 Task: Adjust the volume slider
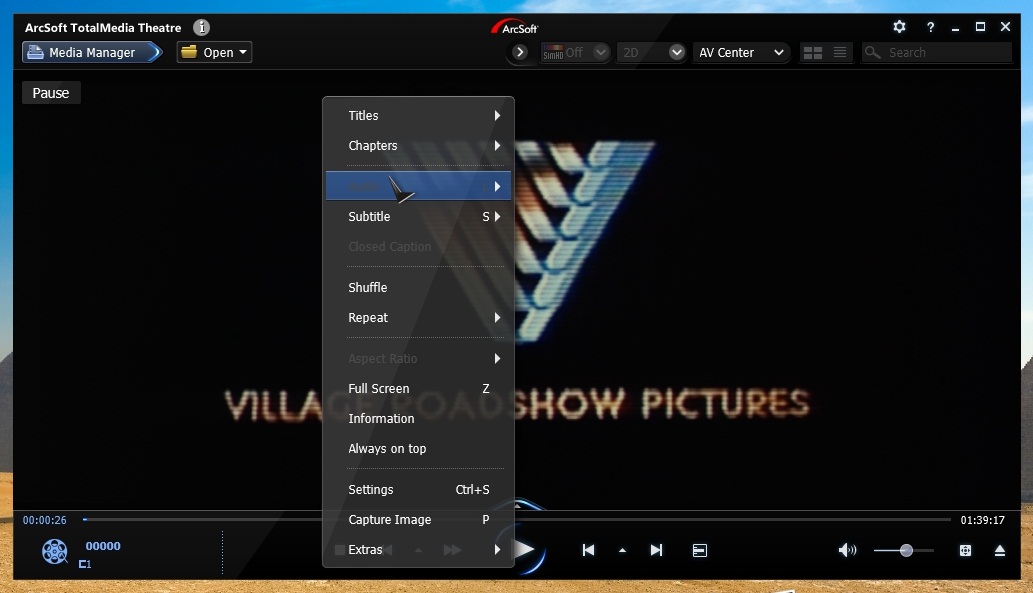pos(904,550)
